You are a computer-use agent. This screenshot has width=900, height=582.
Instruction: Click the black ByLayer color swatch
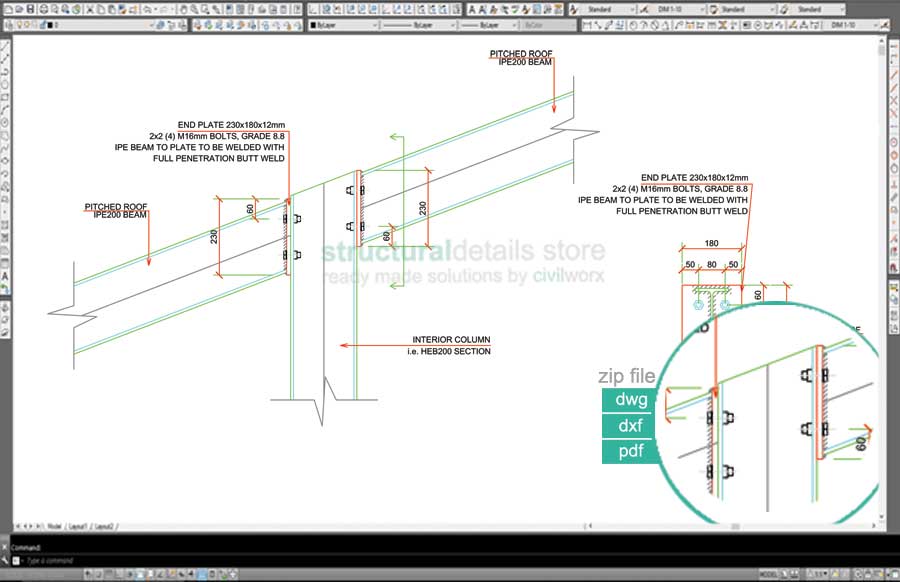click(314, 24)
